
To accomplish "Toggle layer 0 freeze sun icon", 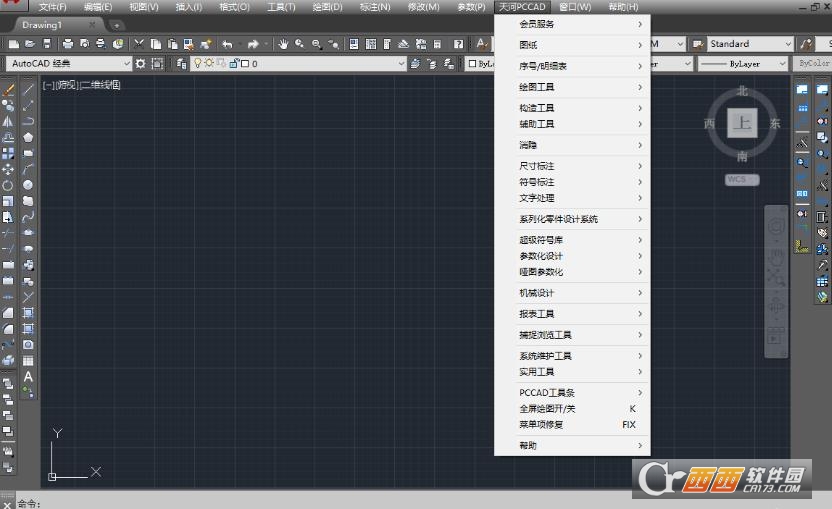I will pos(209,63).
